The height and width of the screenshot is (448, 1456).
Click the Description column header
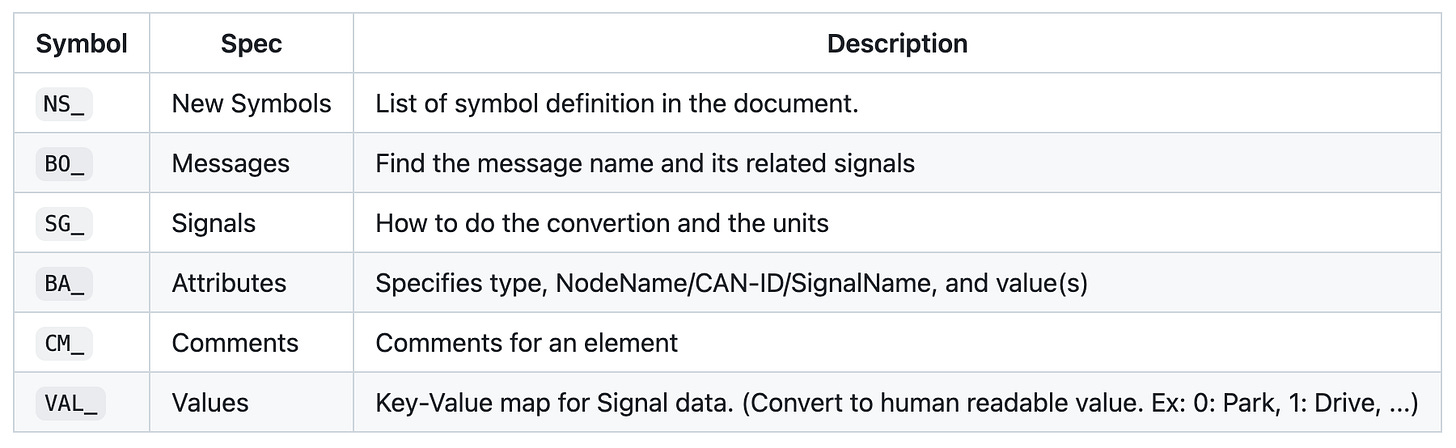(x=897, y=44)
